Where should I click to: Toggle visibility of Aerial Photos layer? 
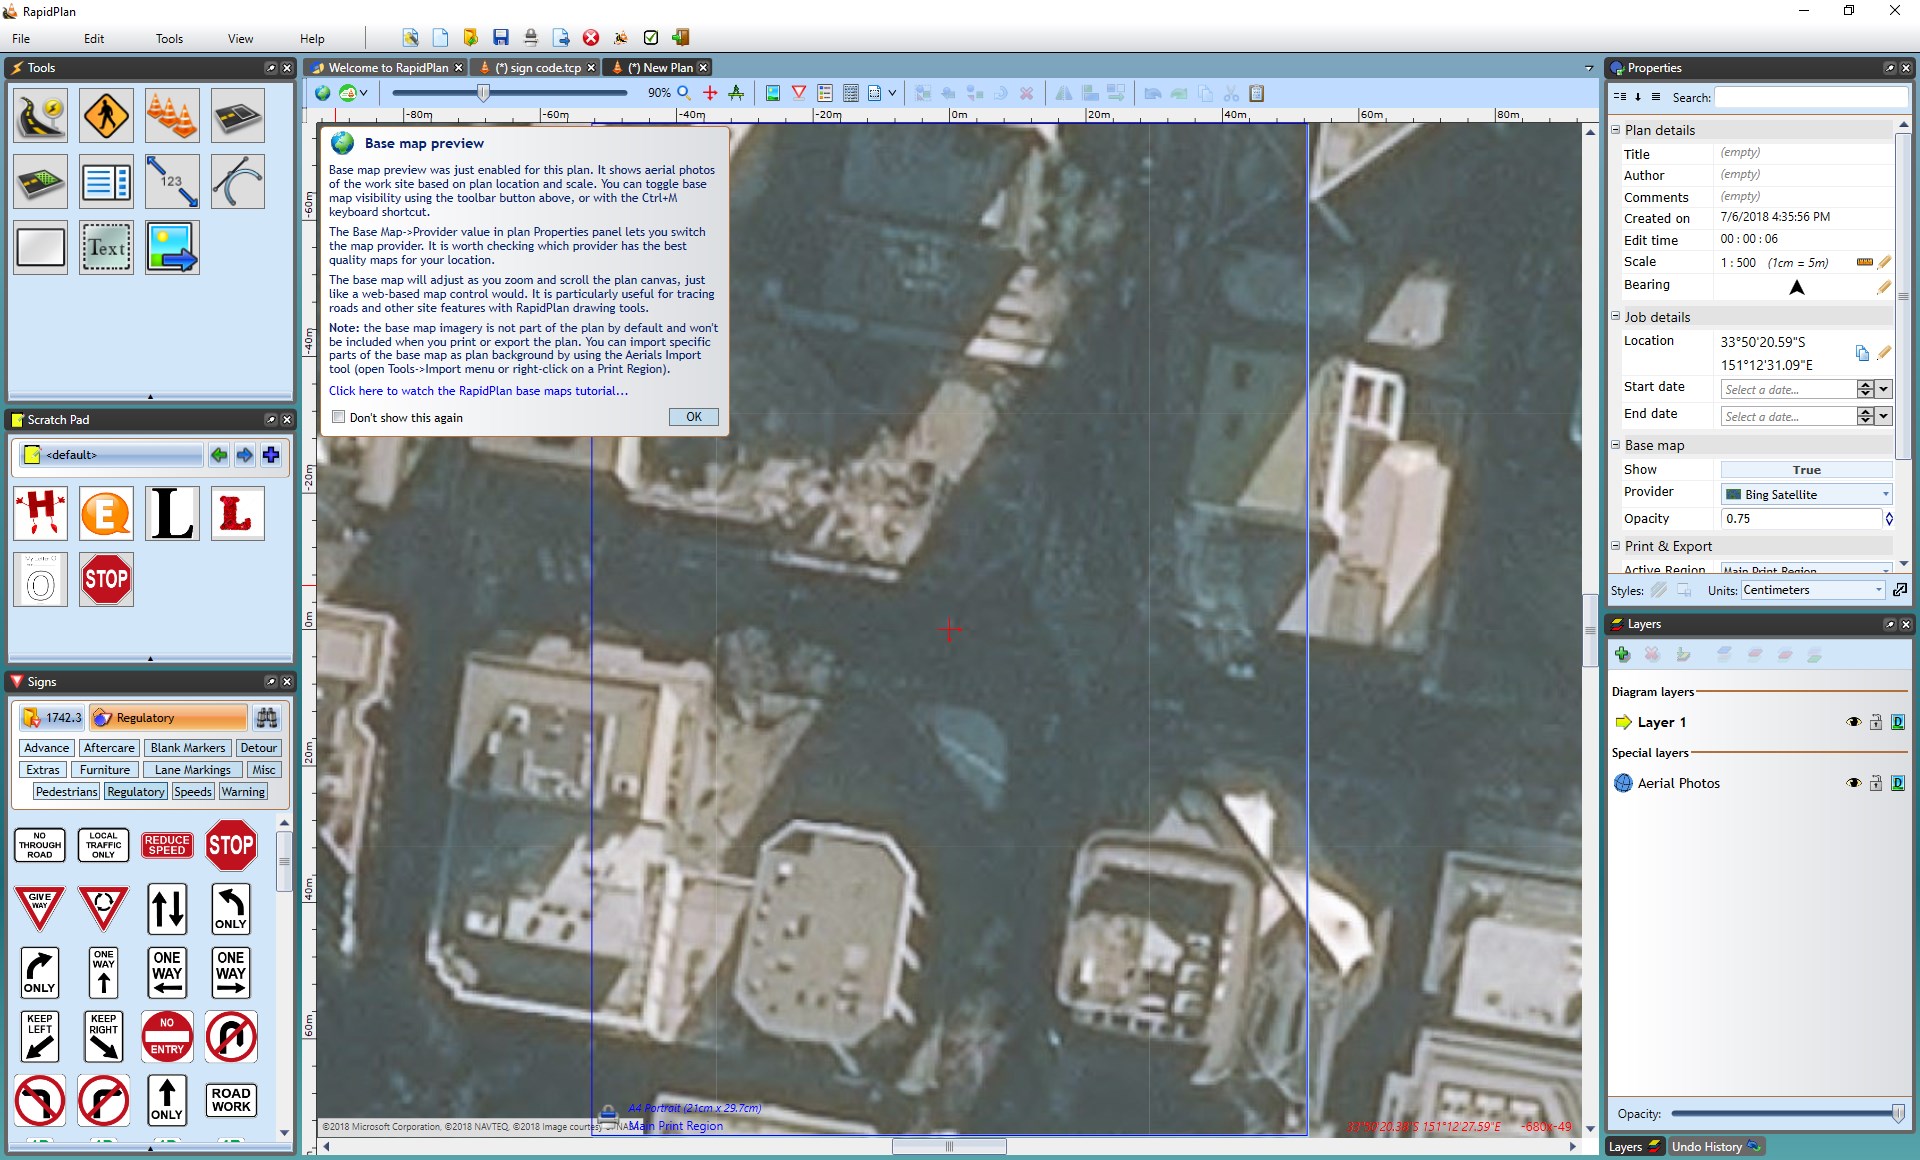pos(1853,783)
